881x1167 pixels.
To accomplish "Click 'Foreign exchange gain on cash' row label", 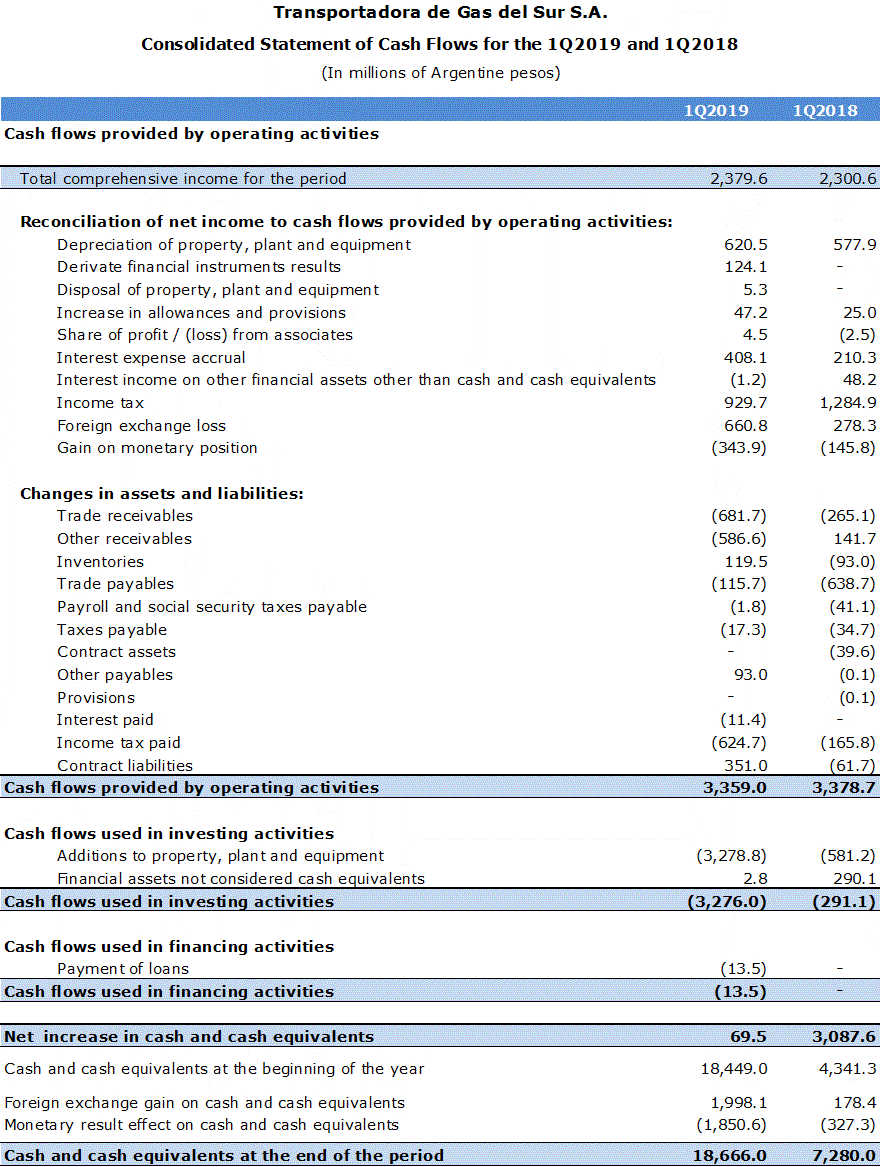I will [205, 1103].
